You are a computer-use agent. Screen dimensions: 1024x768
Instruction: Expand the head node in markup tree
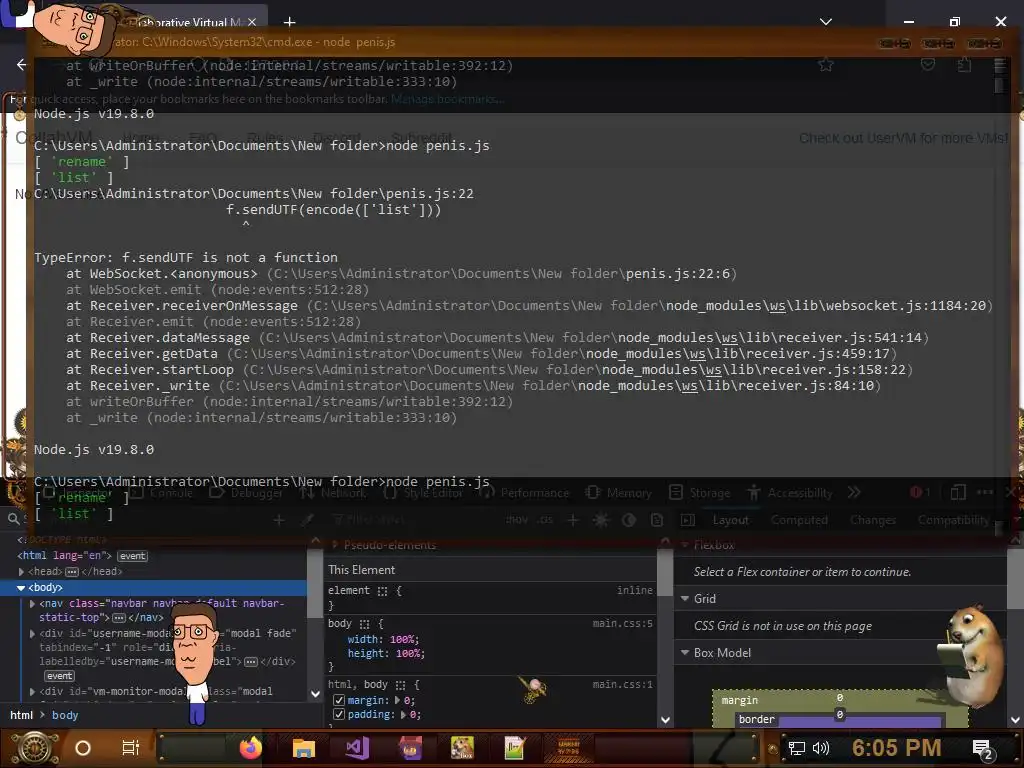point(22,571)
